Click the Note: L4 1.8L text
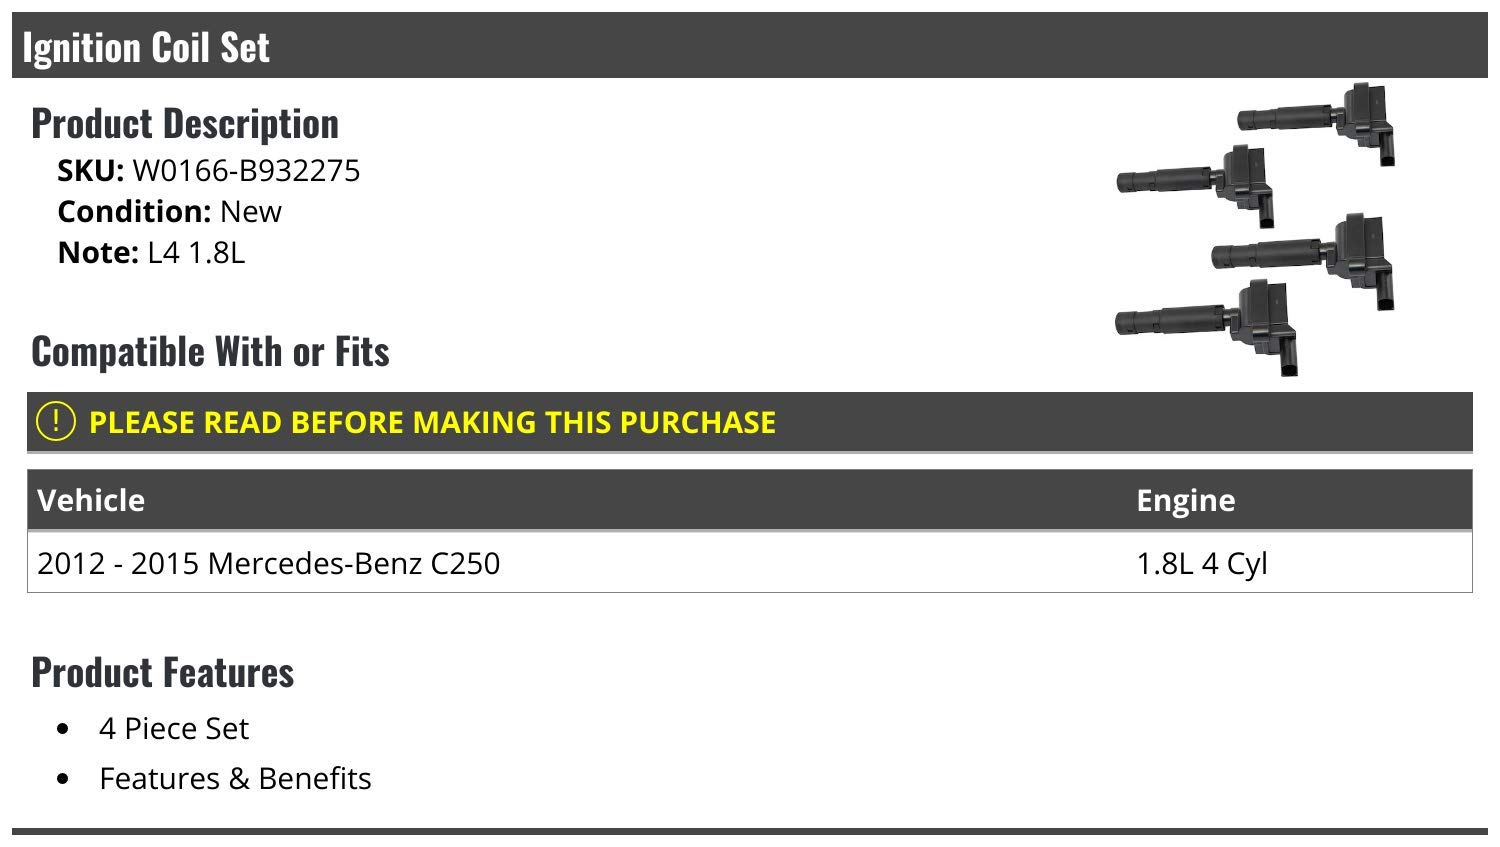 [x=151, y=253]
